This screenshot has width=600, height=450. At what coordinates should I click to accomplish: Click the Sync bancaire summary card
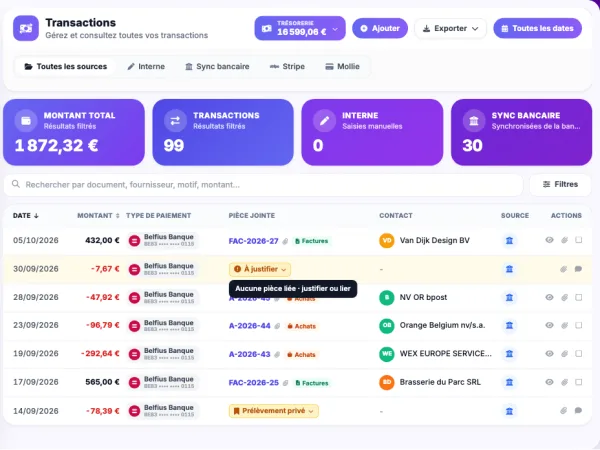tap(522, 132)
